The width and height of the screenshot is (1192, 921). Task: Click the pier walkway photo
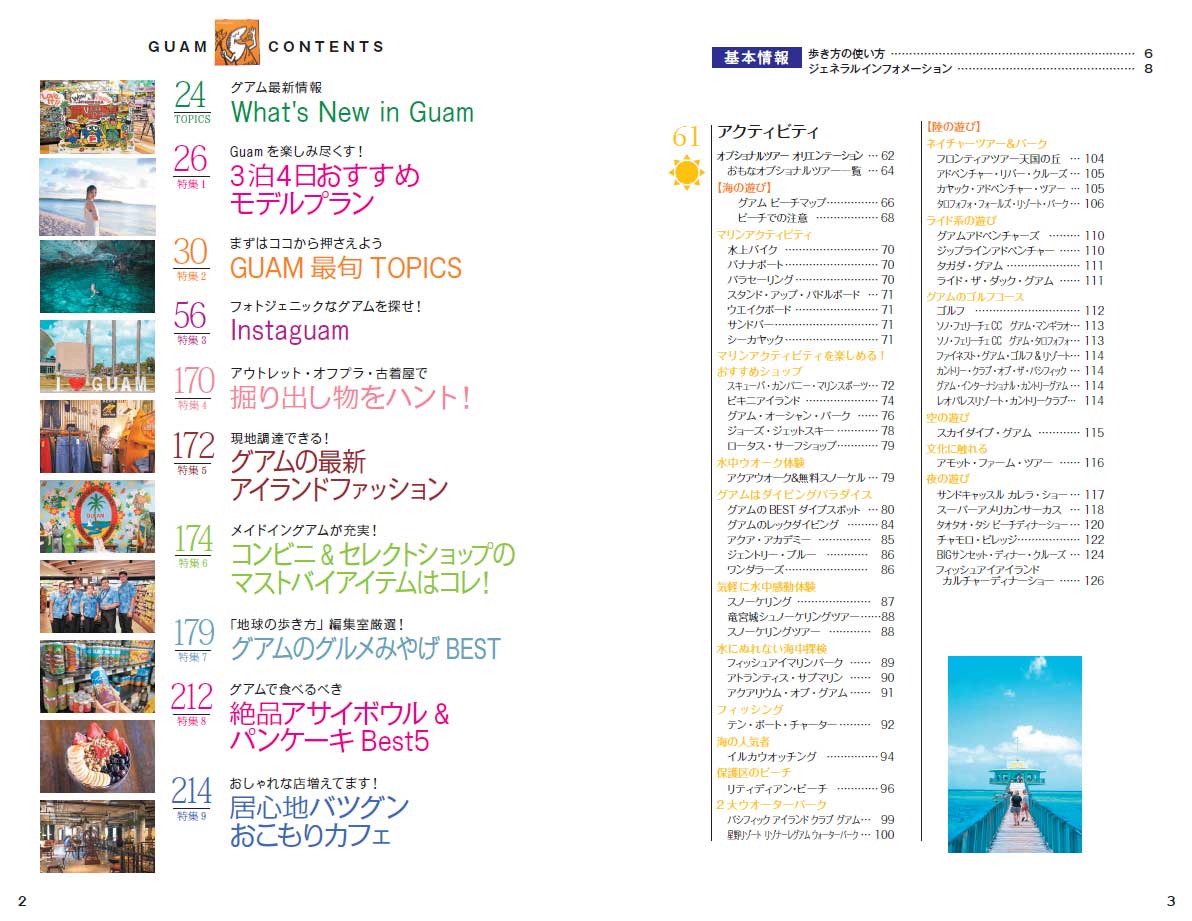point(1014,754)
